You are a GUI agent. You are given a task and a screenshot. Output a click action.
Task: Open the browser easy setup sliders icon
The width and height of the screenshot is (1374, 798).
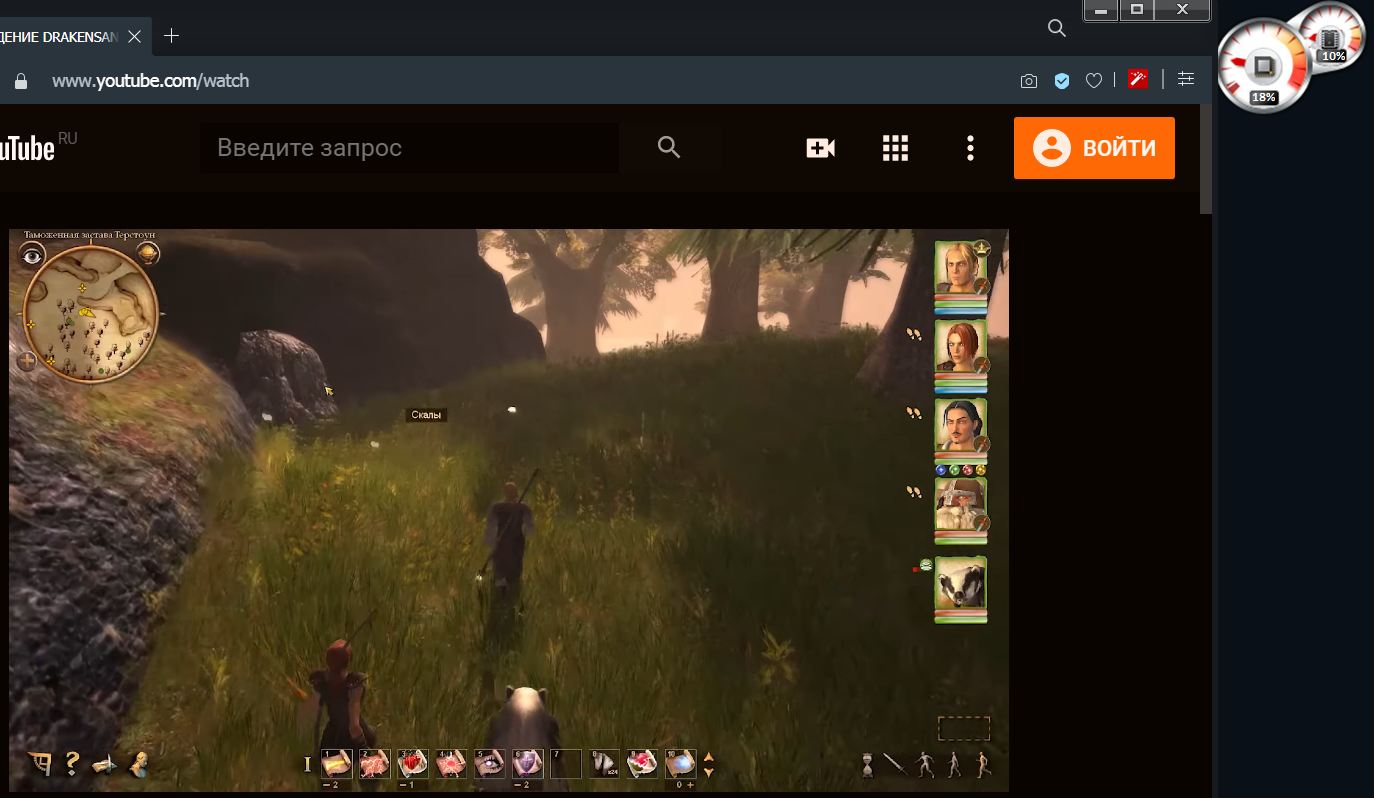coord(1186,79)
